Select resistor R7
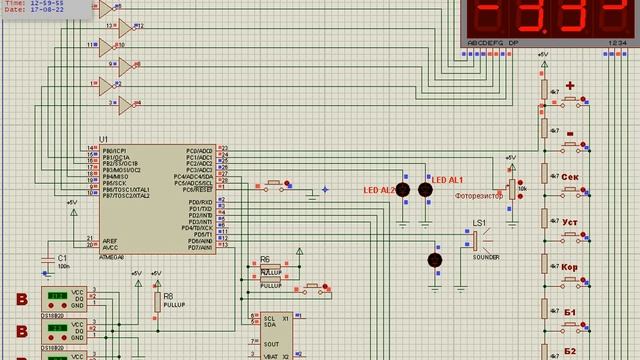 [x=271, y=280]
